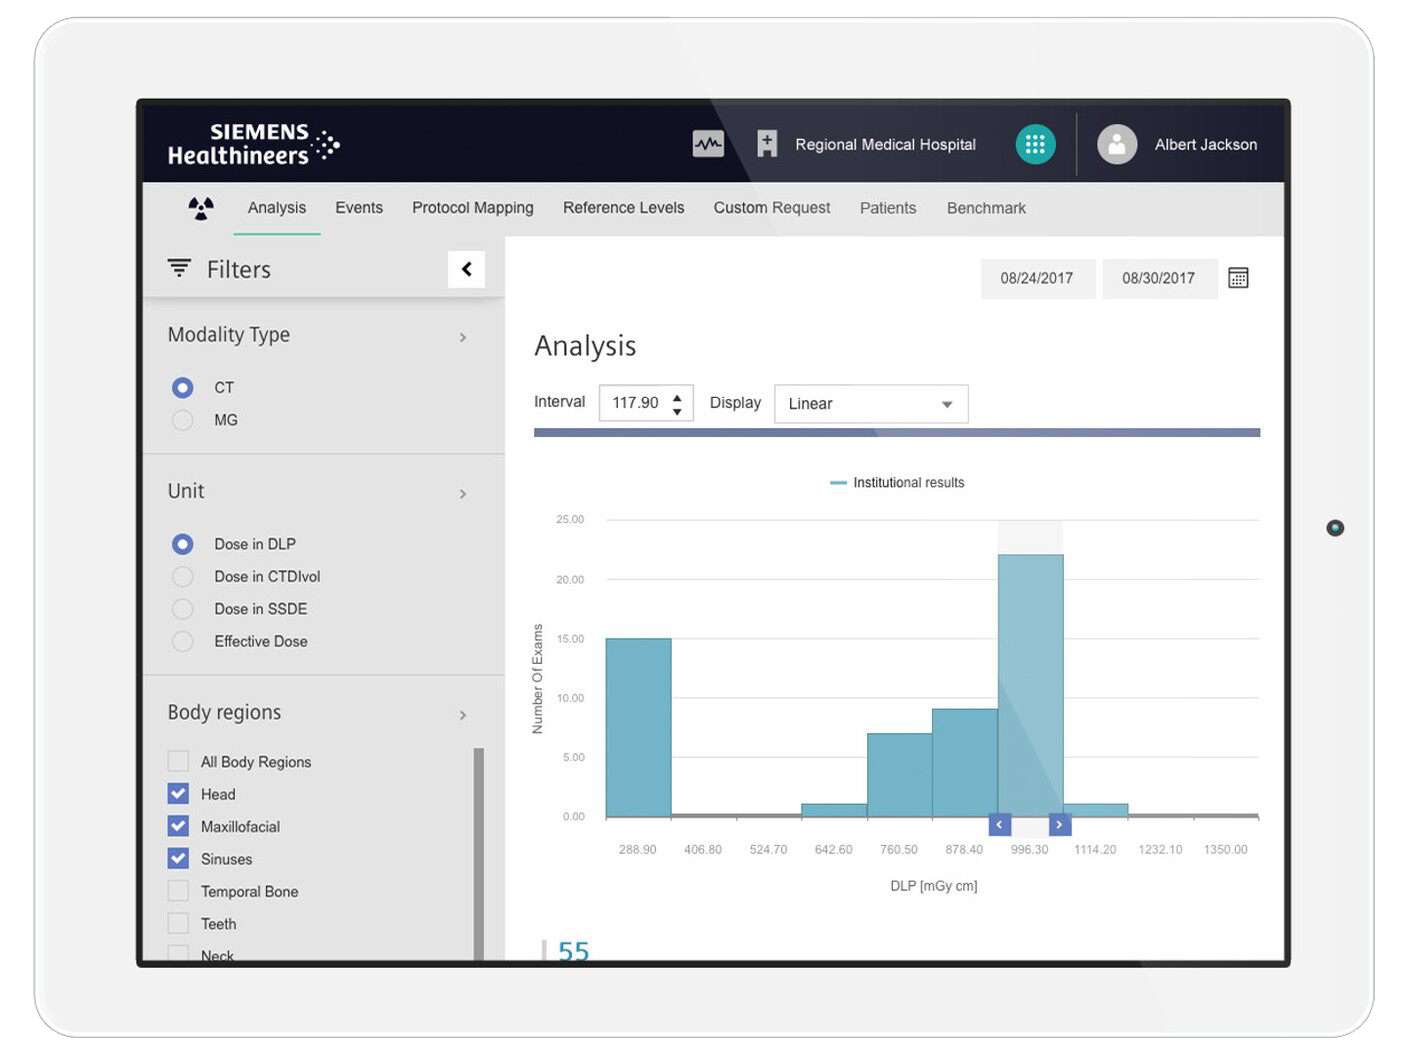Open the Display Linear dropdown
The width and height of the screenshot is (1408, 1056).
pyautogui.click(x=870, y=404)
